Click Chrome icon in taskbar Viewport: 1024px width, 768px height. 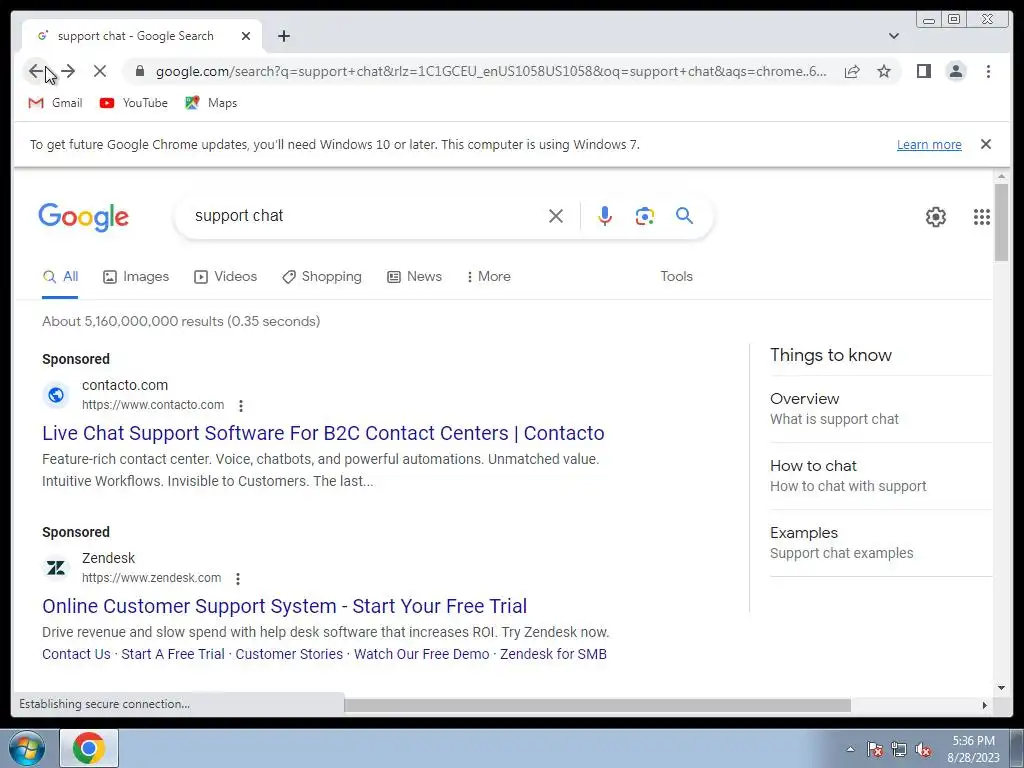click(89, 748)
